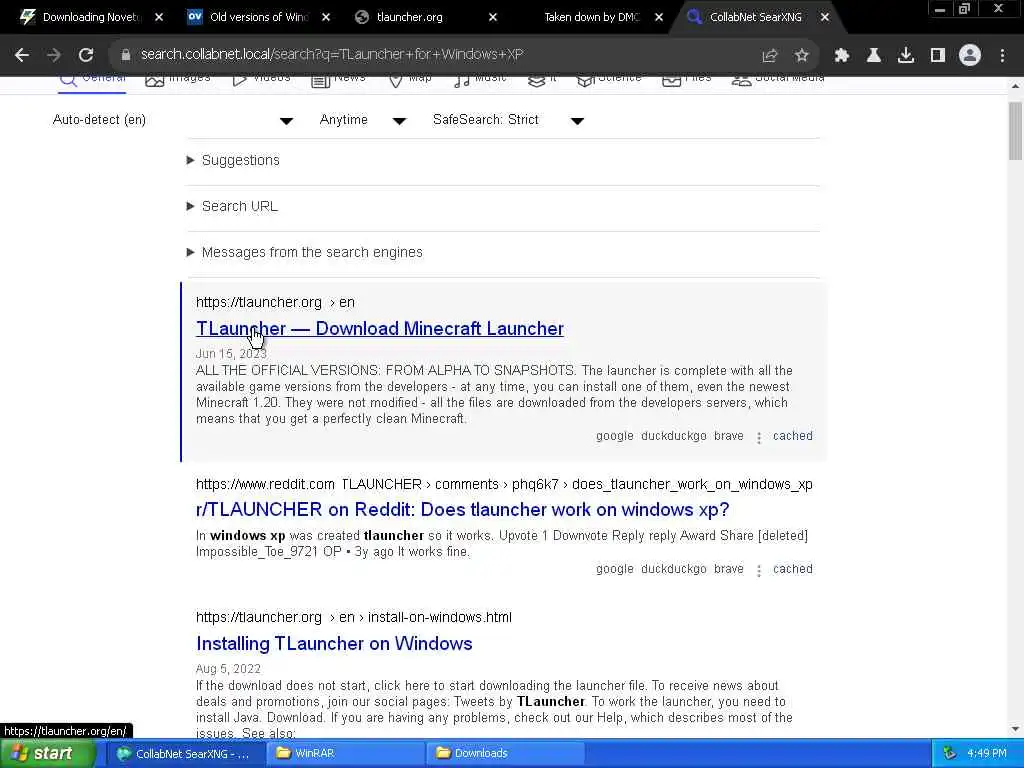Click the page vertical scrollbar thumb
Image resolution: width=1024 pixels, height=768 pixels.
(x=1016, y=131)
